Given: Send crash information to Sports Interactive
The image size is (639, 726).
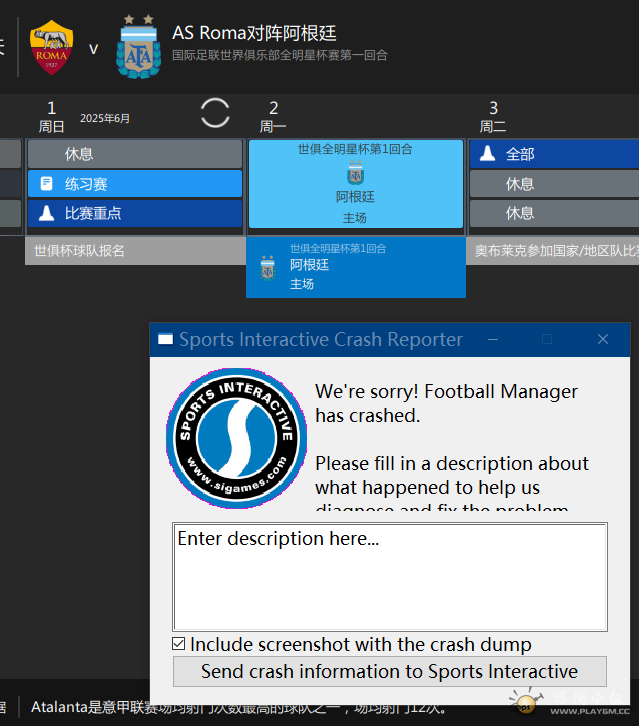Looking at the screenshot, I should click(x=389, y=671).
